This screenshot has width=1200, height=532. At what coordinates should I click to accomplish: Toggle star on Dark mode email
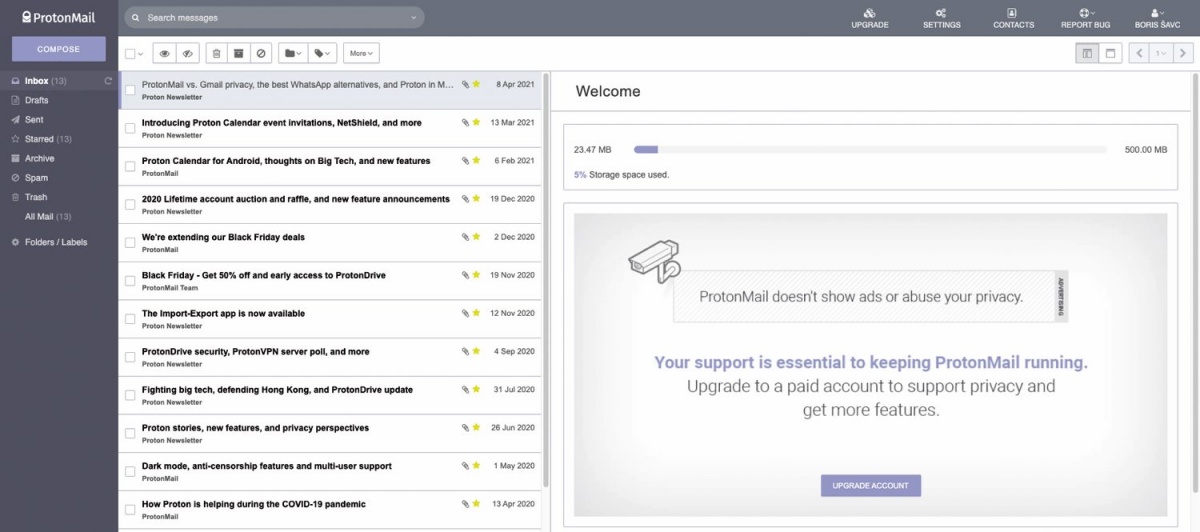476,466
